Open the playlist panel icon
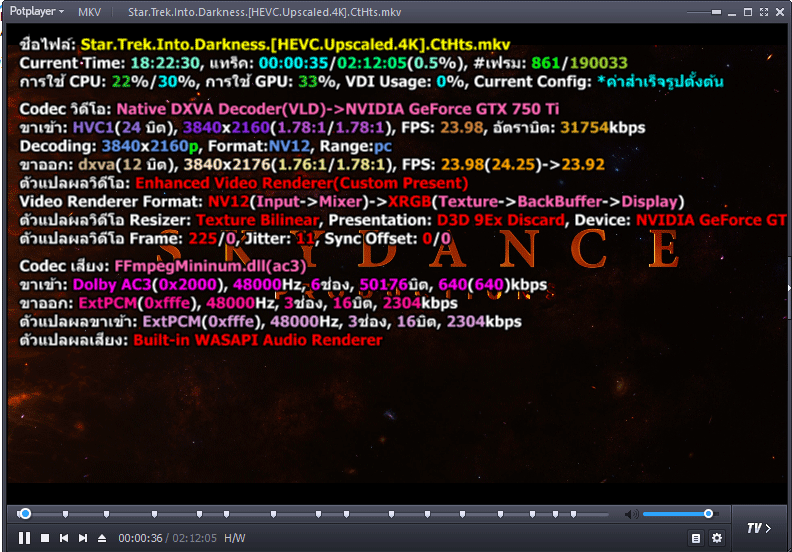 [x=696, y=538]
